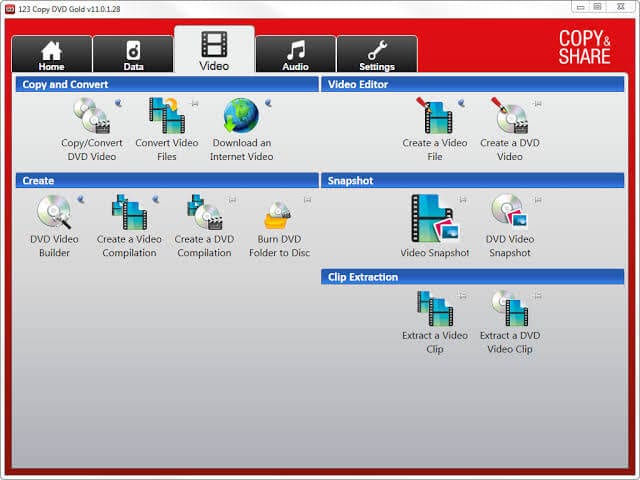Screen dimensions: 640x480
Task: Launch Extract a DVD Video Clip
Action: pos(510,322)
